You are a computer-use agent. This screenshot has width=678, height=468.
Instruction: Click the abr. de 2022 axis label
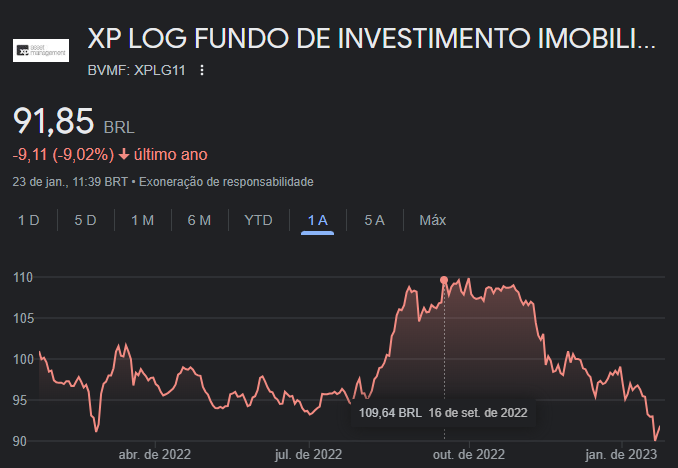click(155, 454)
